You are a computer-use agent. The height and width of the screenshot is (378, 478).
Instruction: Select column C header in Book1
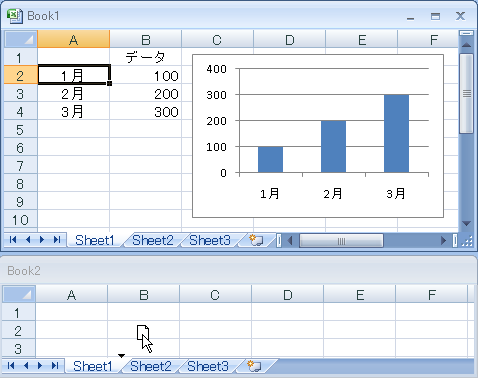[x=218, y=39]
